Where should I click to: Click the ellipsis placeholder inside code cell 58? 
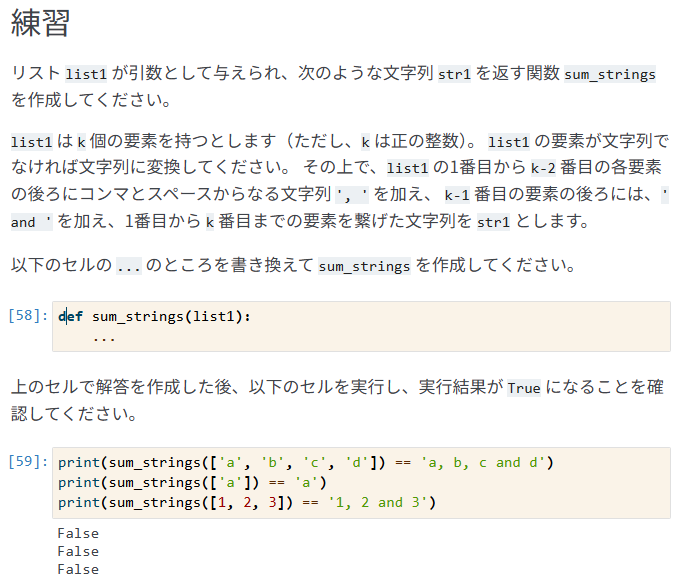pyautogui.click(x=103, y=337)
